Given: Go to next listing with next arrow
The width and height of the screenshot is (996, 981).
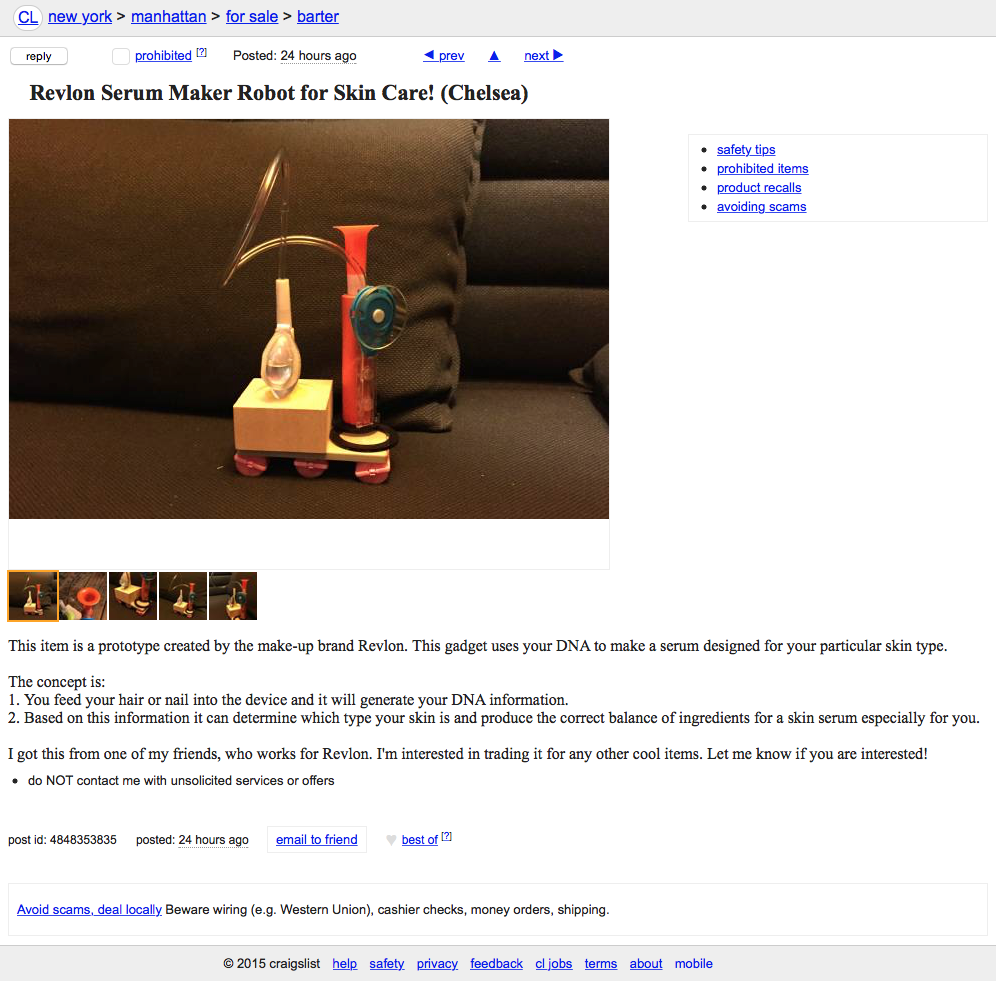Looking at the screenshot, I should [x=544, y=55].
